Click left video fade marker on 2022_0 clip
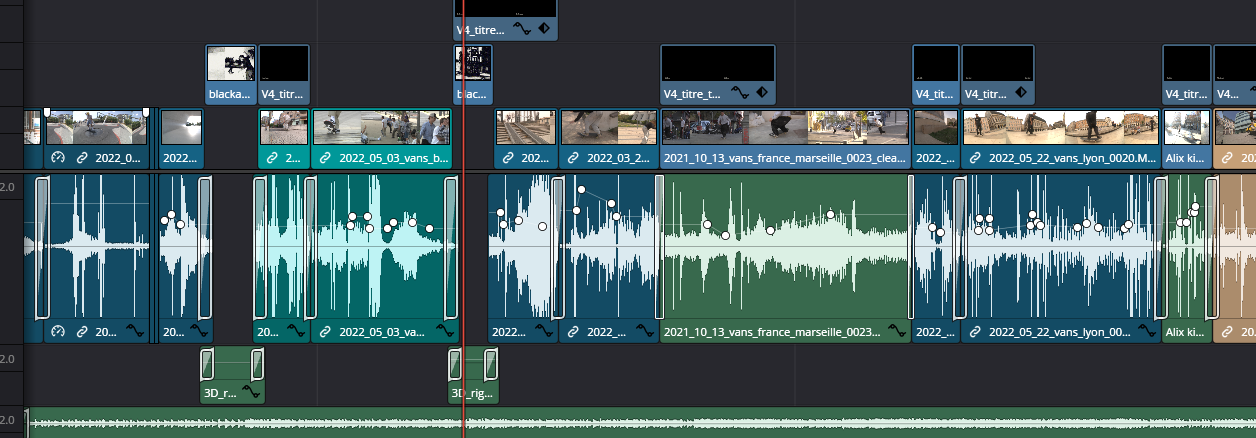This screenshot has height=438, width=1256. point(46,112)
